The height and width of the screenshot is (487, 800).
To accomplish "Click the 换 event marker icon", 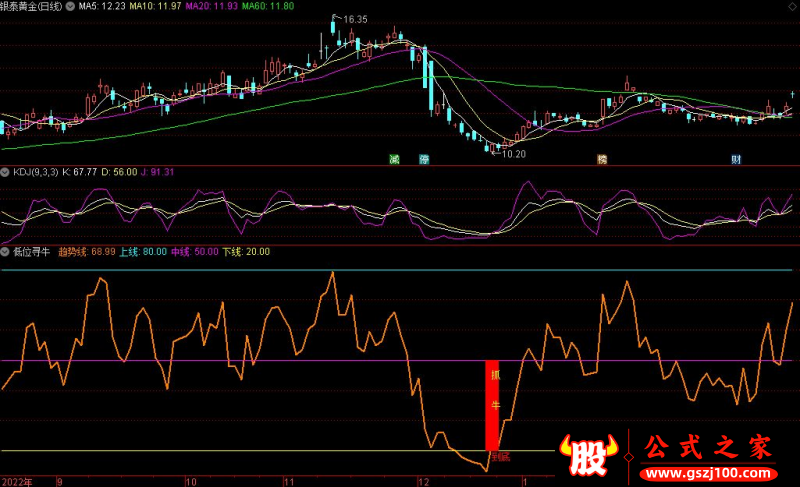I will pyautogui.click(x=602, y=159).
